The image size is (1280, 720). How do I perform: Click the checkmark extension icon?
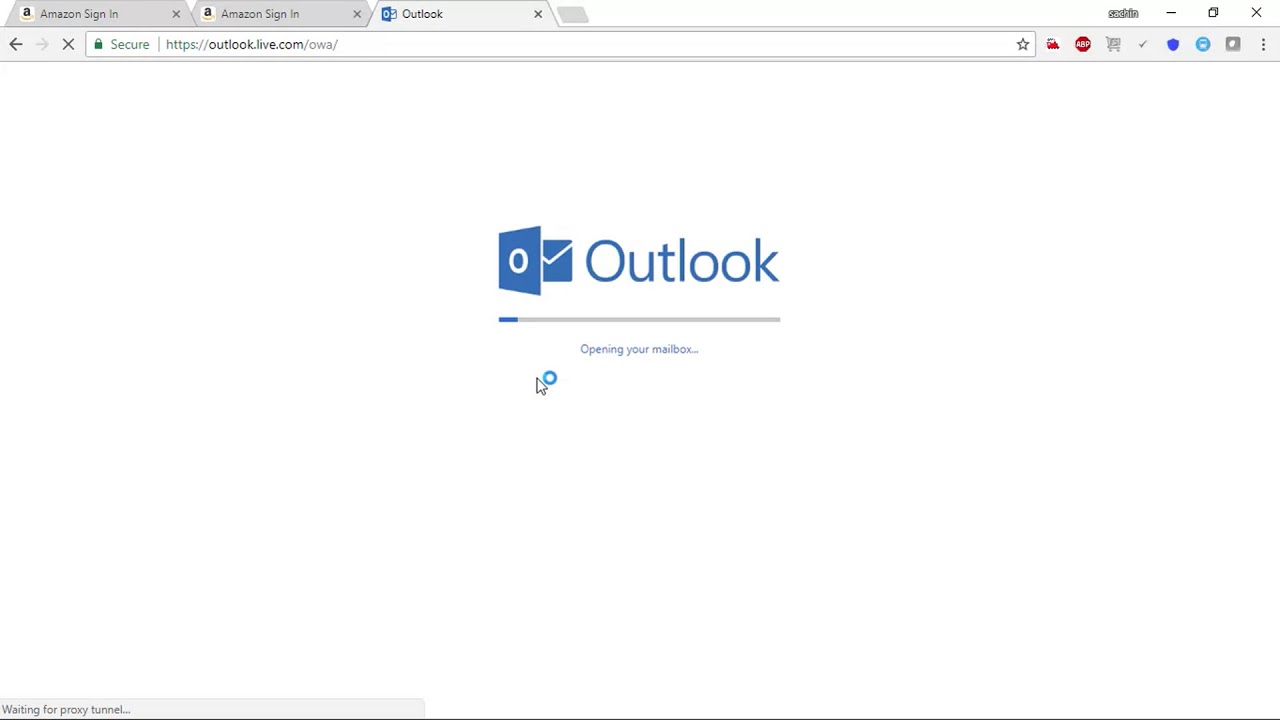(1143, 44)
